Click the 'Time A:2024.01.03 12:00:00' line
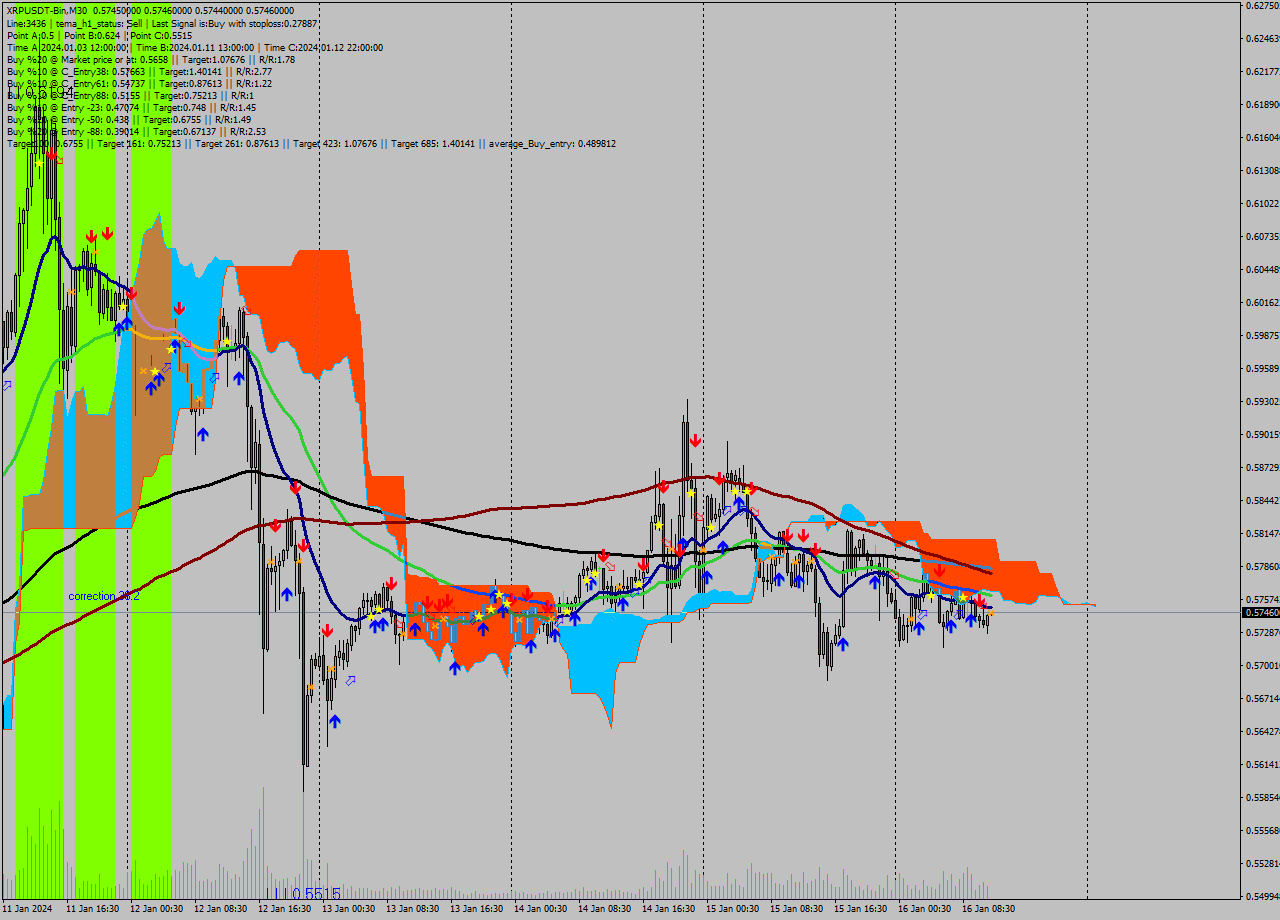The width and height of the screenshot is (1280, 920). coord(194,47)
